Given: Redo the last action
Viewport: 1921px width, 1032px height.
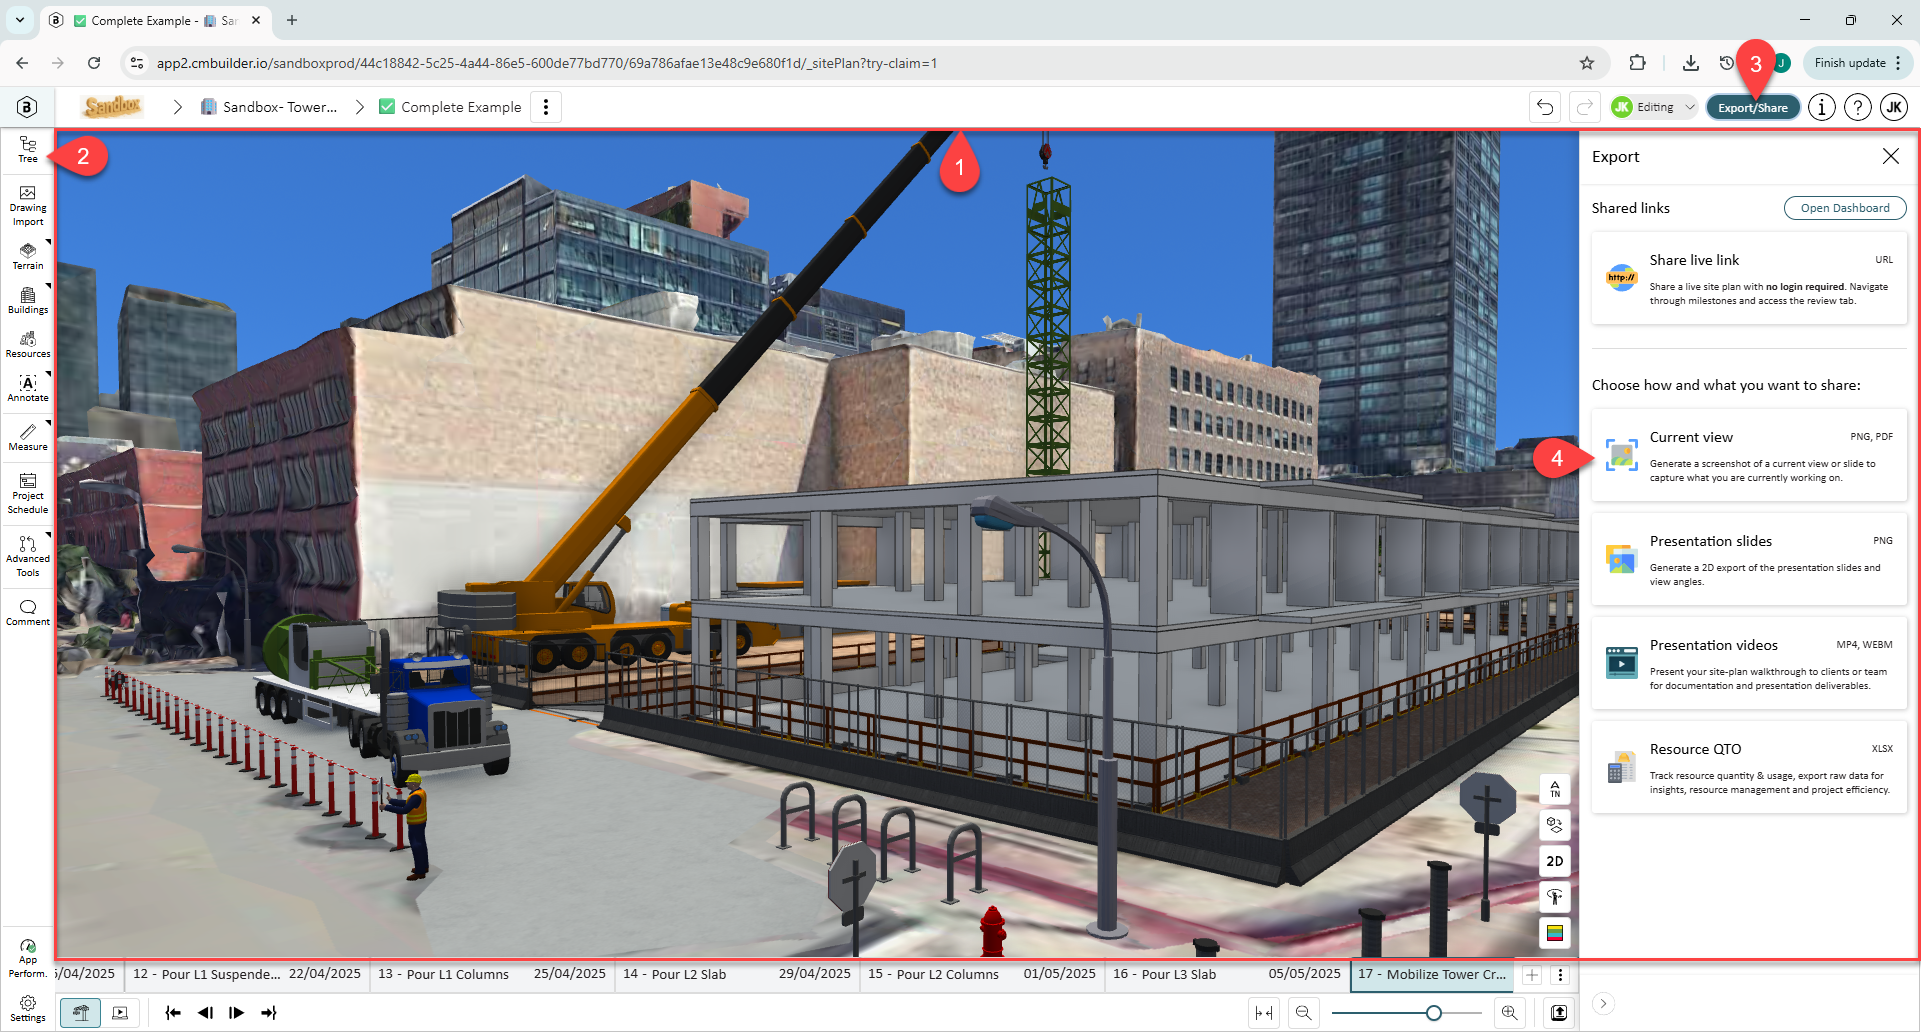Looking at the screenshot, I should point(1585,107).
